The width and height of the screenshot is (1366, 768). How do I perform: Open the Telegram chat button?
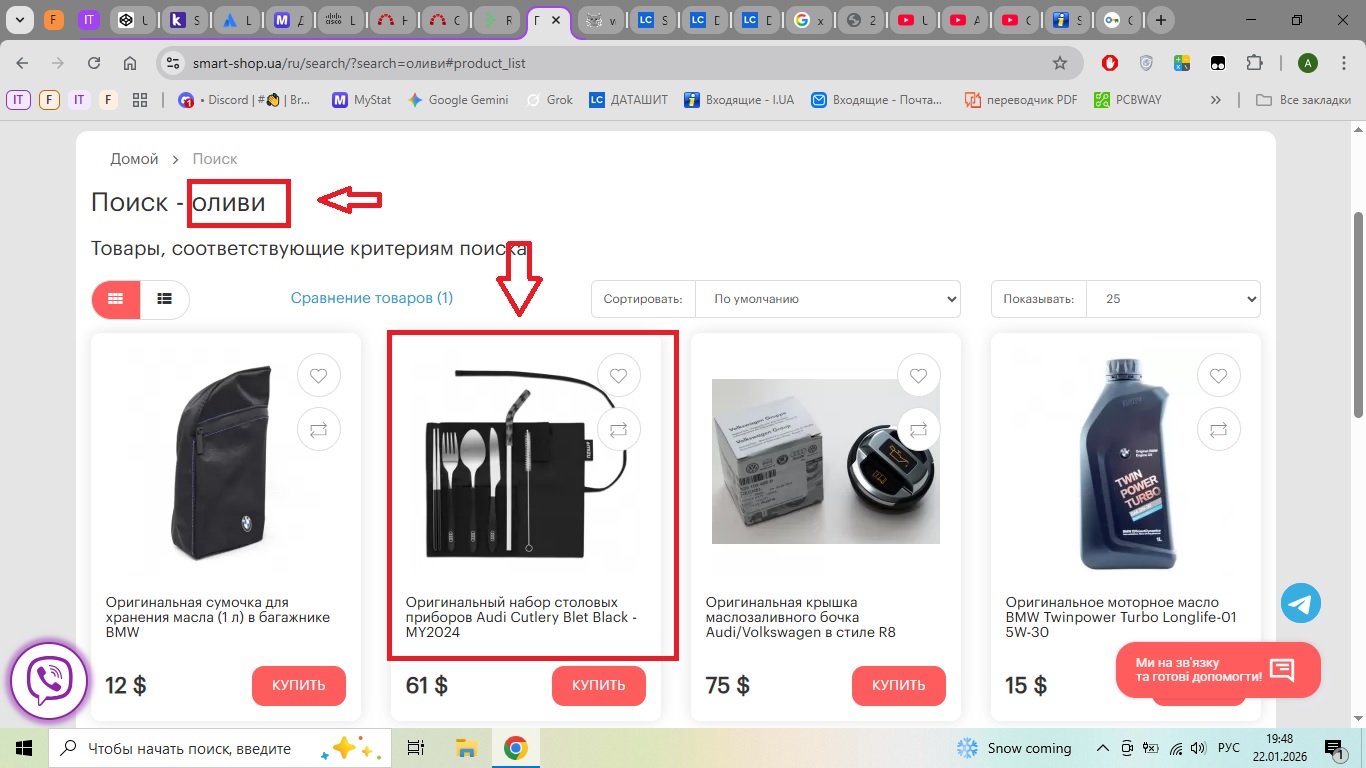click(x=1301, y=604)
